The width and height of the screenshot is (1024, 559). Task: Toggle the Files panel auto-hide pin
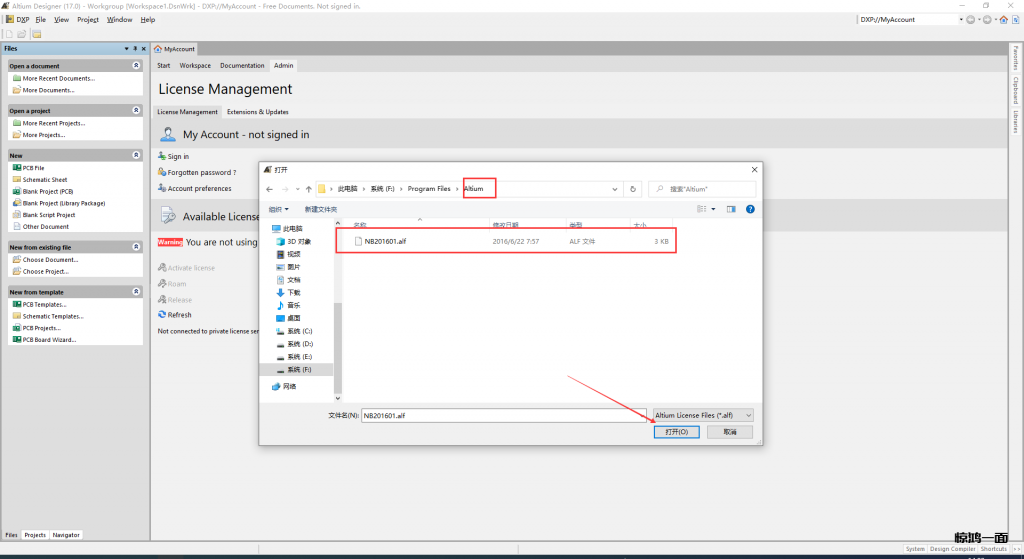[x=135, y=48]
